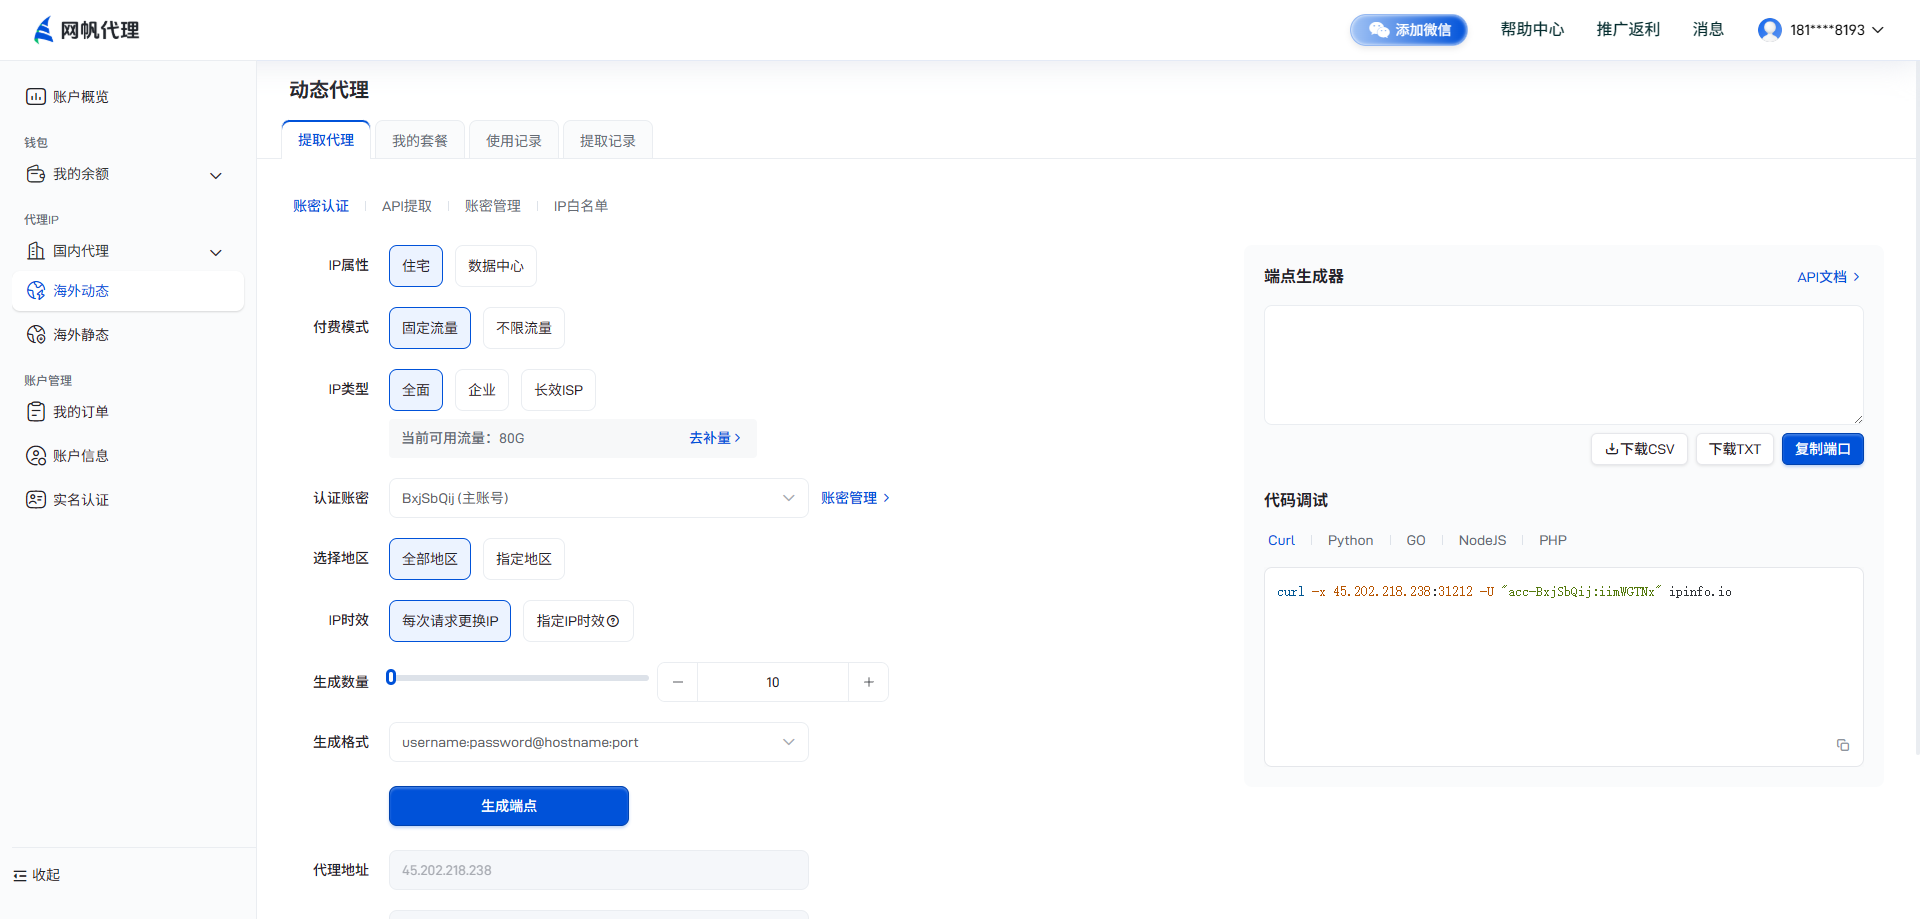Click the help icon beside 指定IP时效
The image size is (1920, 919).
tap(613, 621)
